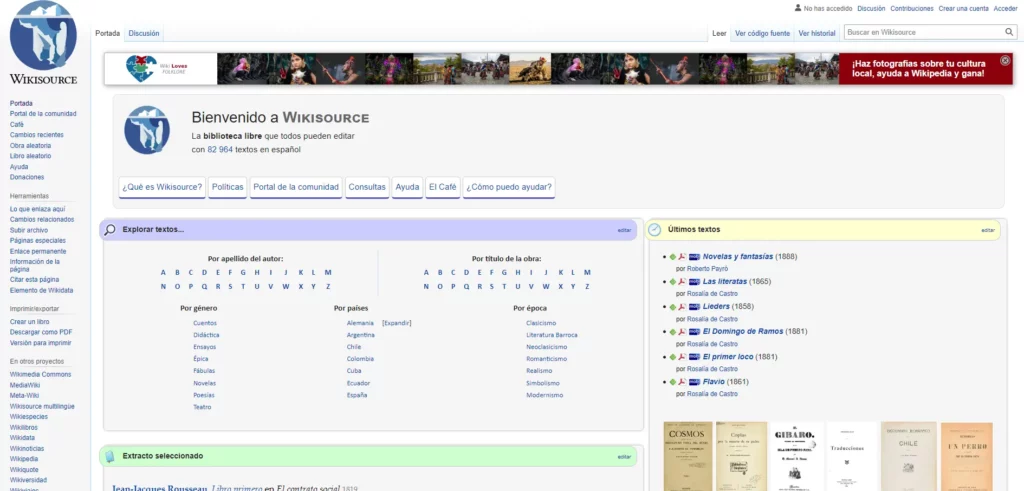Image resolution: width=1024 pixels, height=491 pixels.
Task: Click 'Descargar como PDF' in the sidebar
Action: click(40, 332)
